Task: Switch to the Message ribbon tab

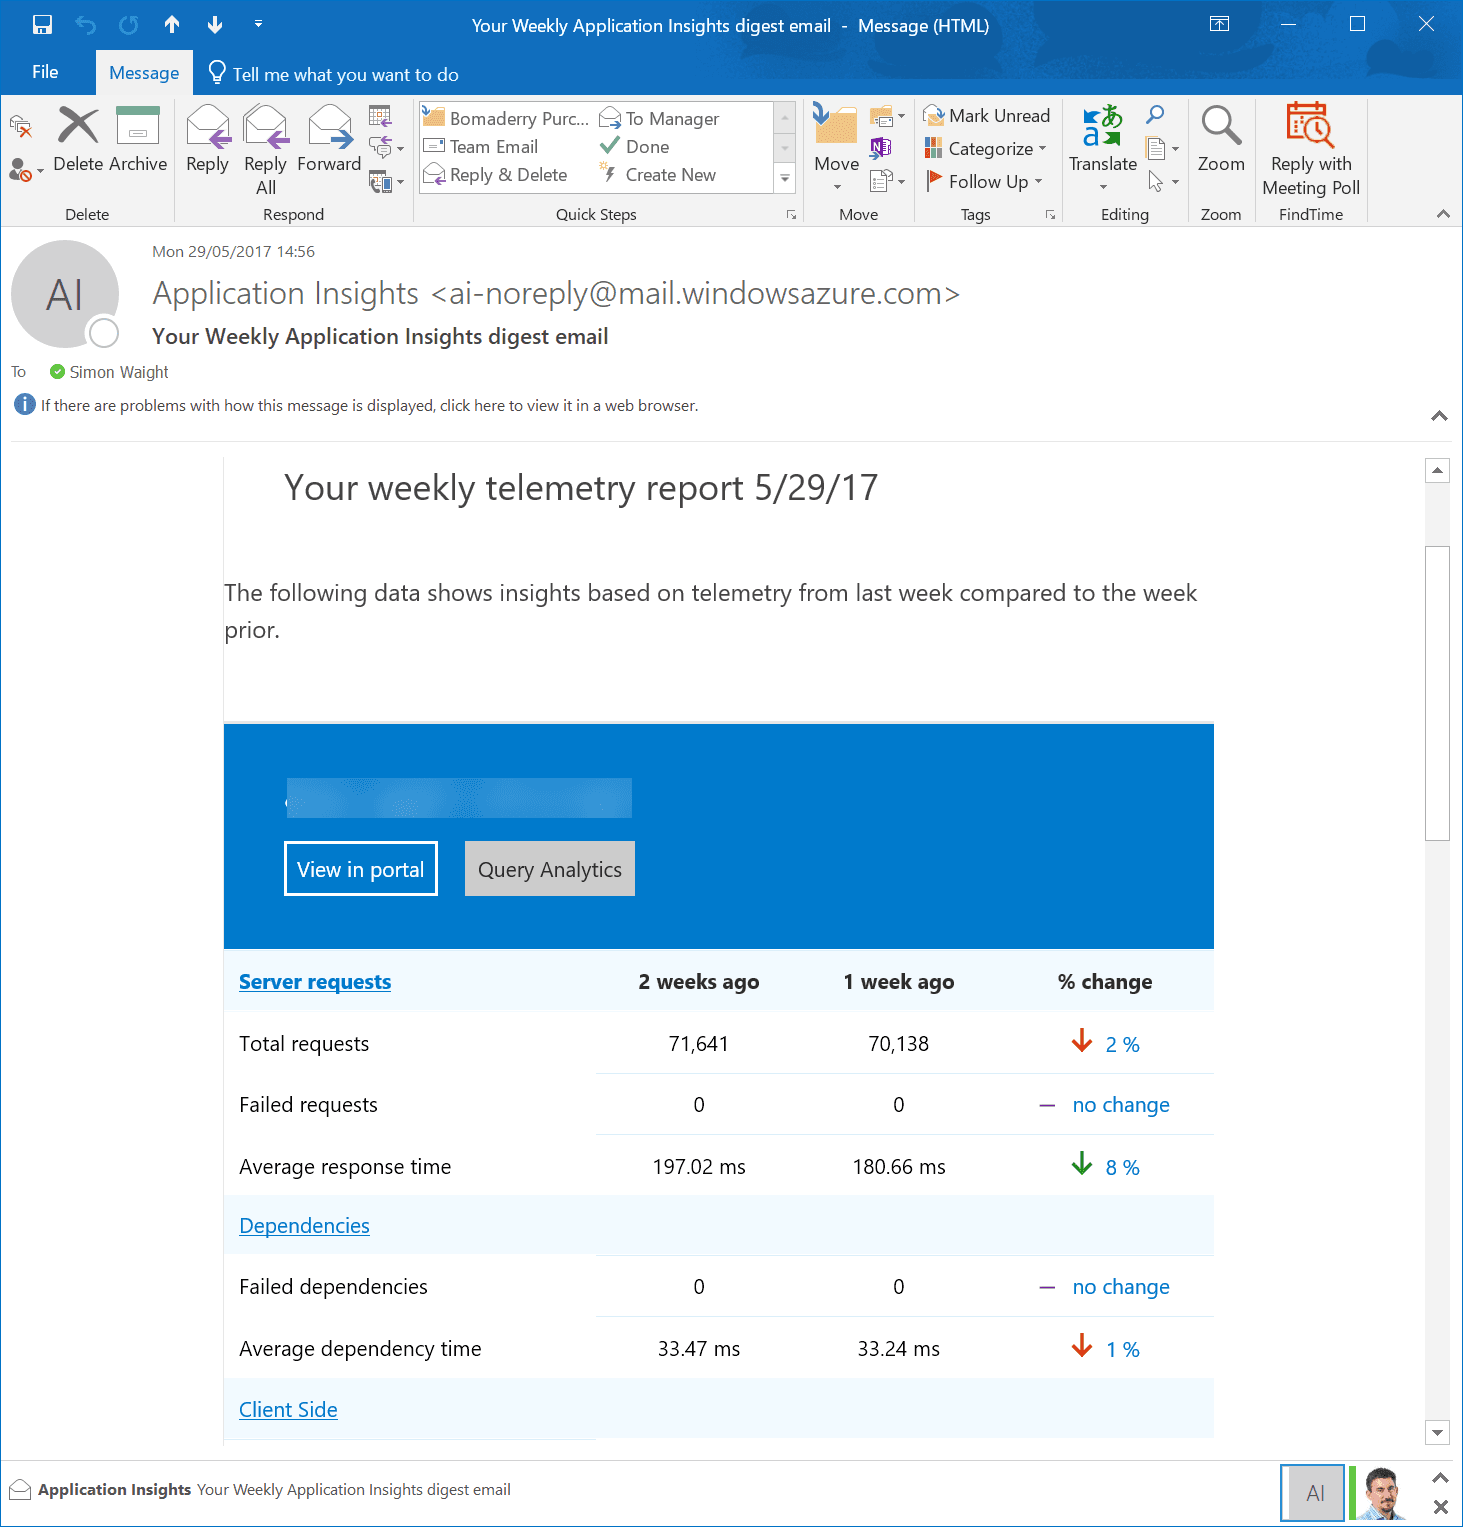Action: pos(144,73)
